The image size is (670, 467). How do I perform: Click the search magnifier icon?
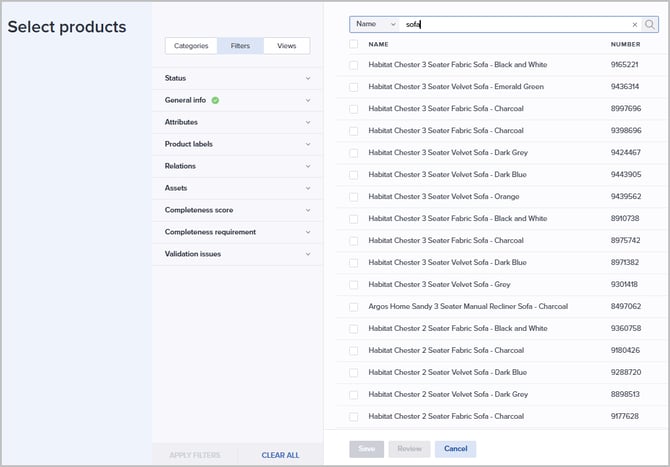coord(650,25)
